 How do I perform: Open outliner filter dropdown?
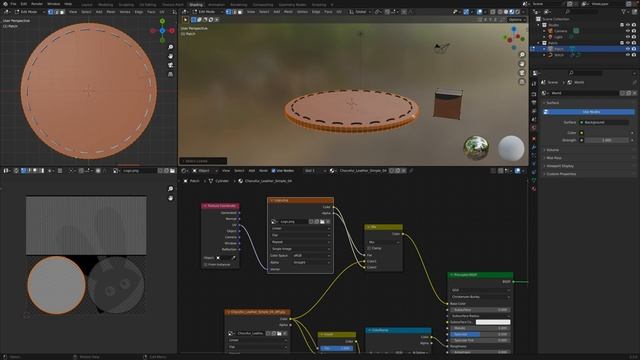(x=625, y=12)
